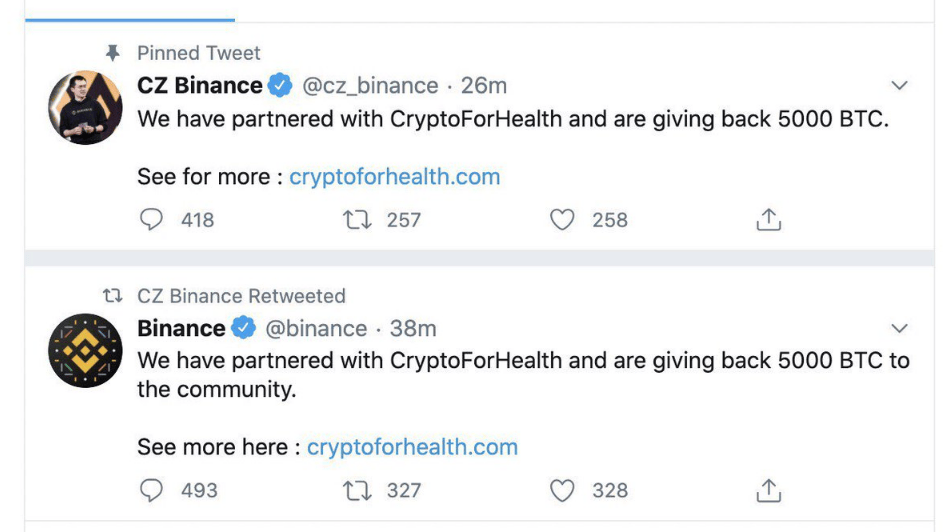Click the Binance account display name
This screenshot has height=532, width=951.
coord(181,328)
